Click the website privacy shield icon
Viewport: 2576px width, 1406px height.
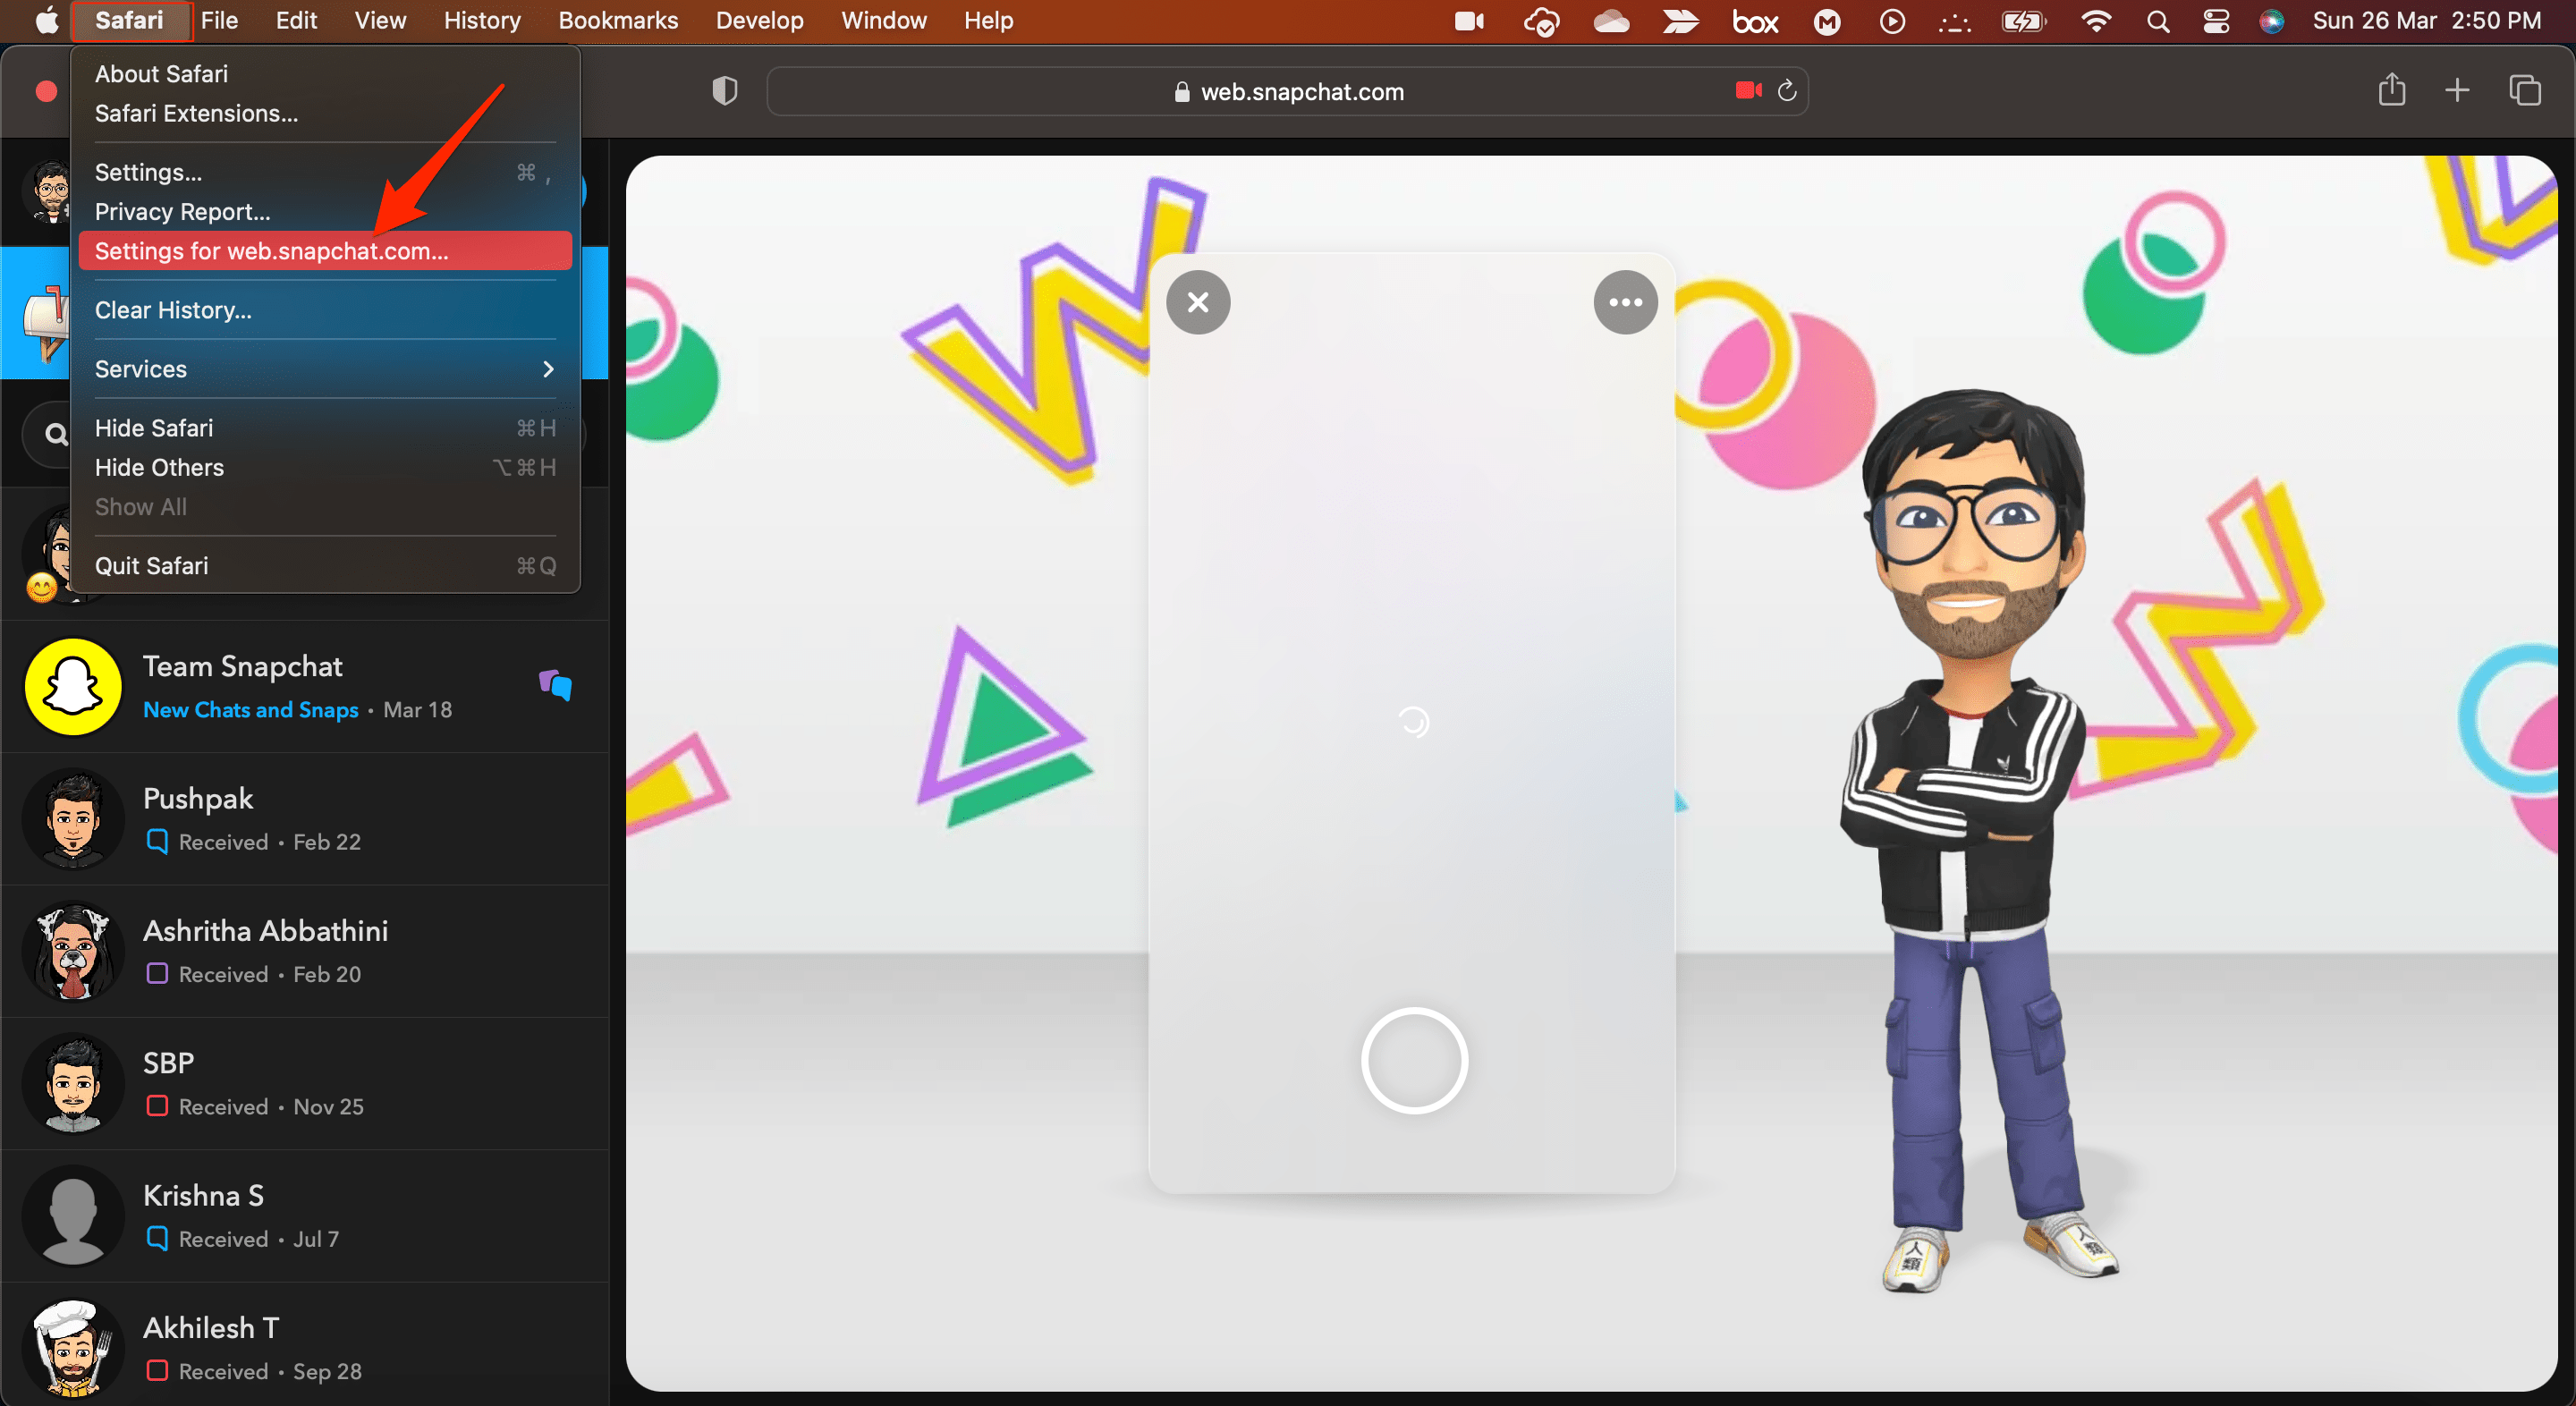tap(724, 90)
